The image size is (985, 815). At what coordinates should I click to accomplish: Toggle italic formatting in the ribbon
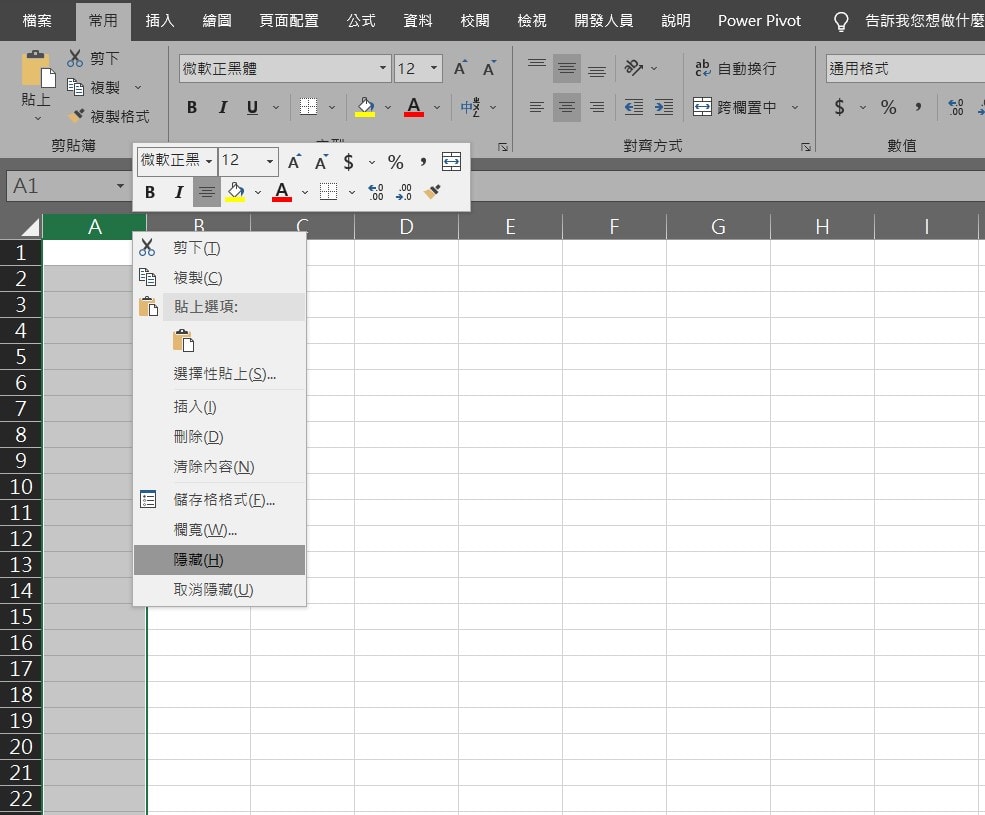point(222,107)
